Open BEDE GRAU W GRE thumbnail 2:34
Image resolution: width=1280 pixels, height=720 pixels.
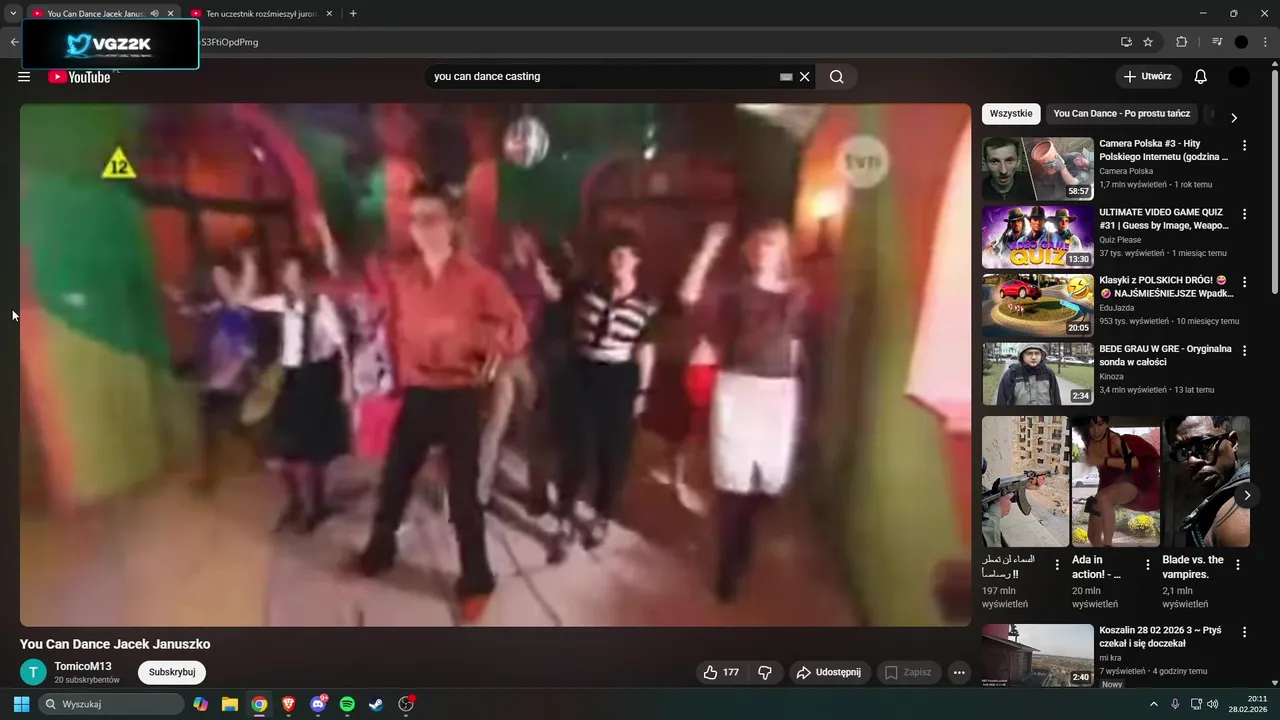(x=1038, y=374)
